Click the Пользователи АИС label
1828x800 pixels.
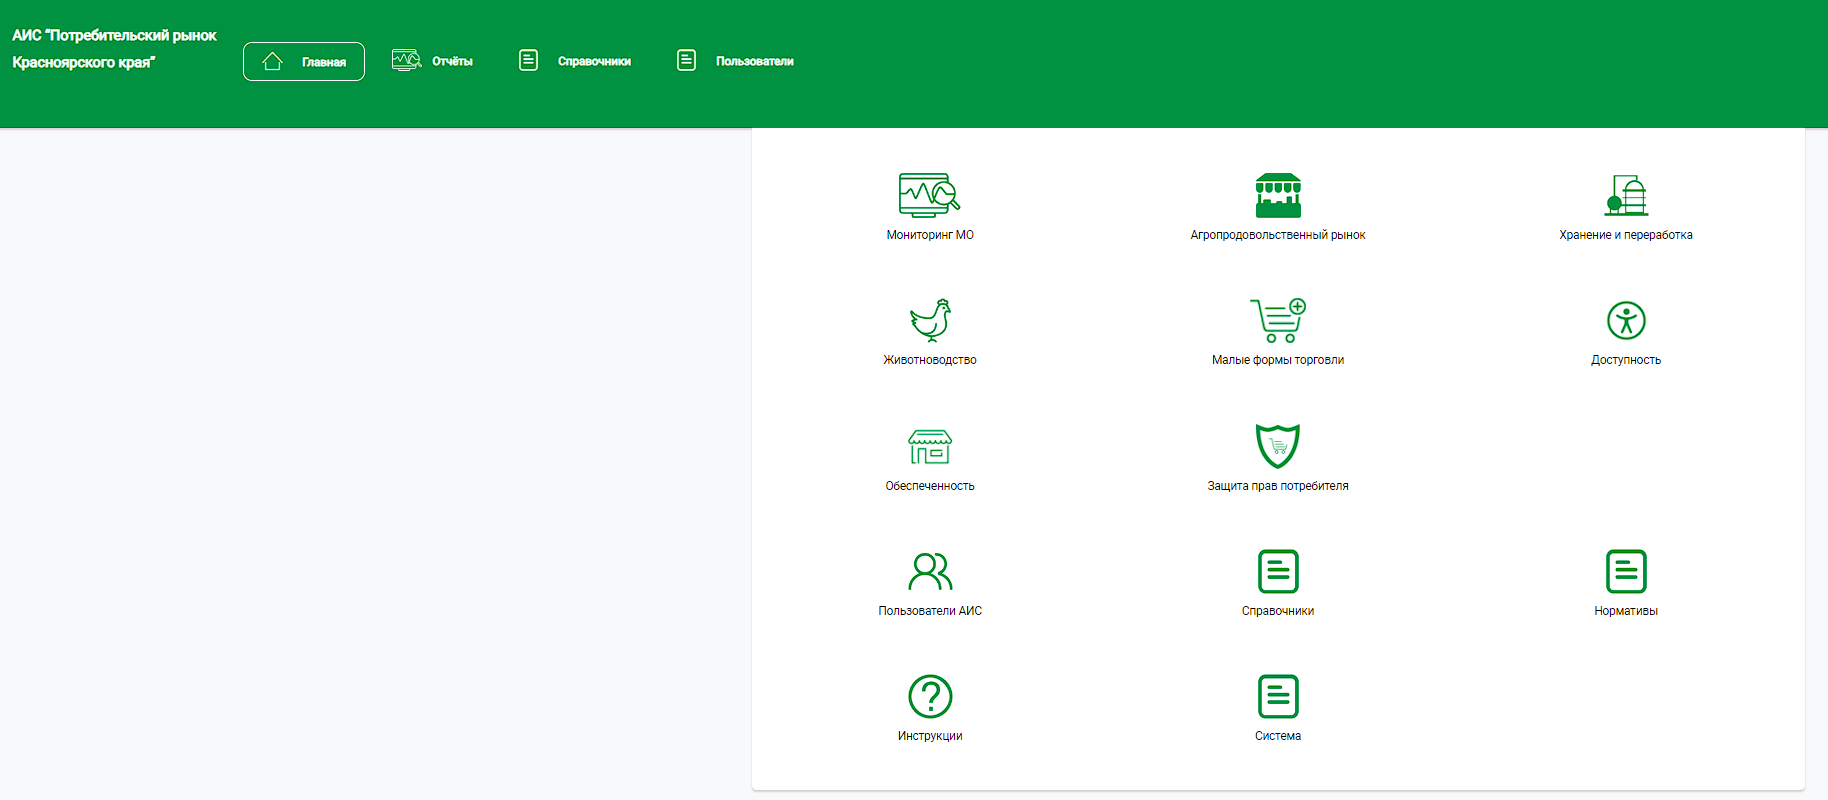(930, 611)
